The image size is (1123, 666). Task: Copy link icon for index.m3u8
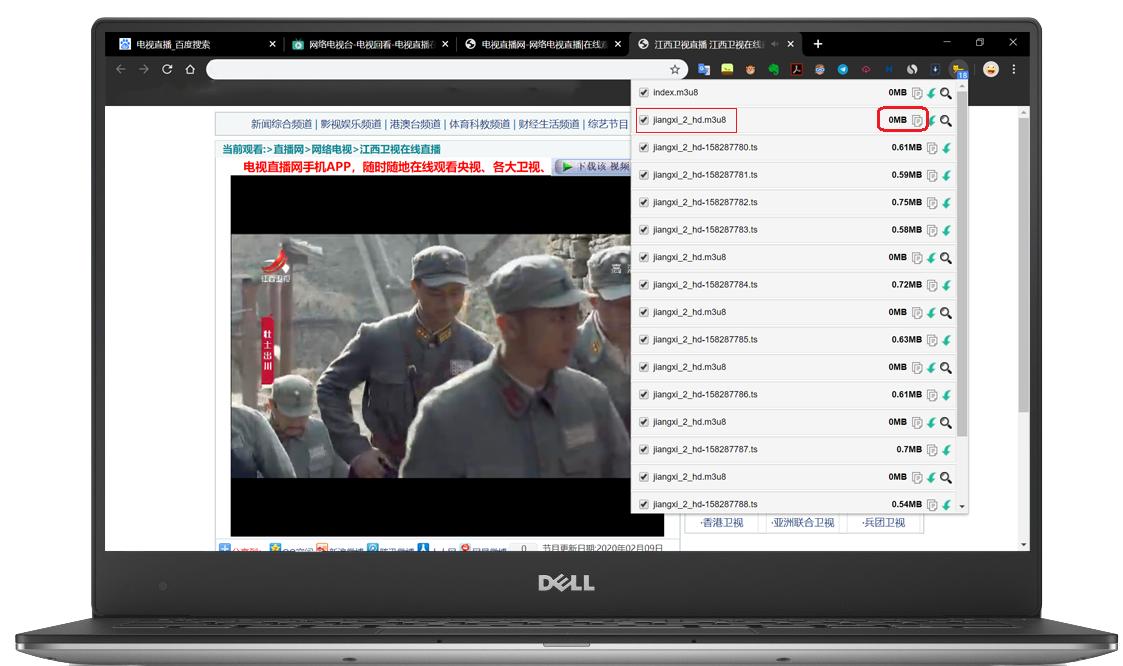[x=917, y=93]
